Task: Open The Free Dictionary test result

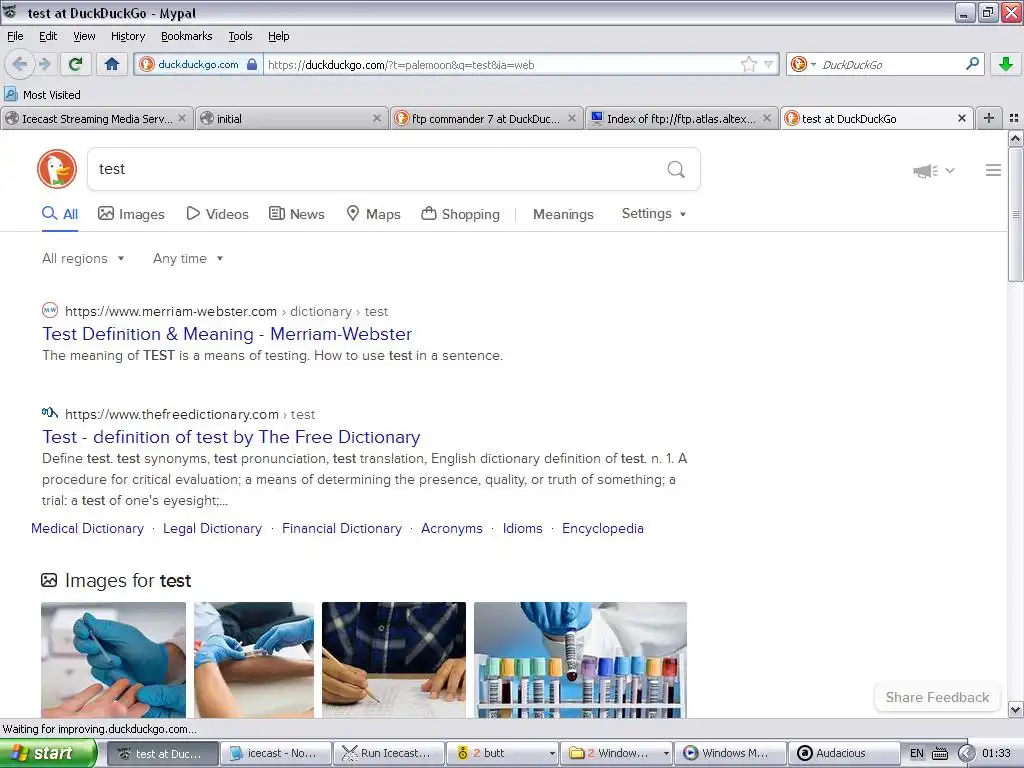Action: 231,437
